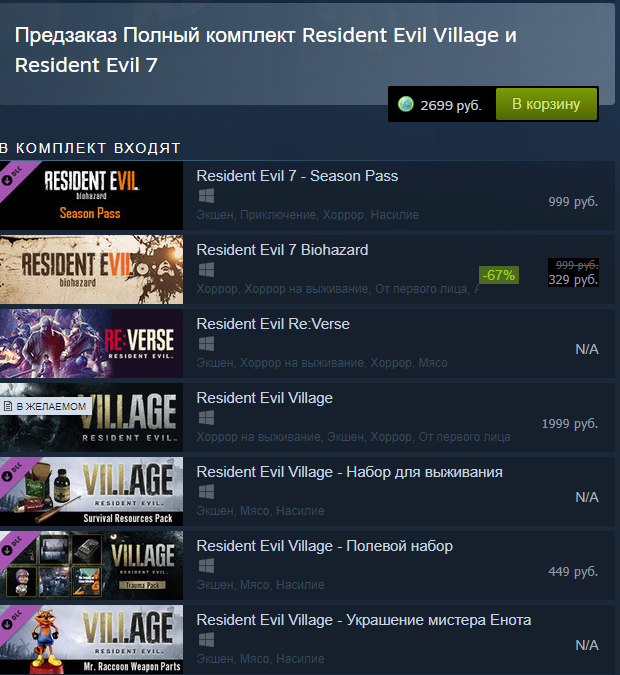Image resolution: width=620 pixels, height=675 pixels.
Task: Click Windows icon under Resident Evil Re:Verse
Action: click(206, 344)
